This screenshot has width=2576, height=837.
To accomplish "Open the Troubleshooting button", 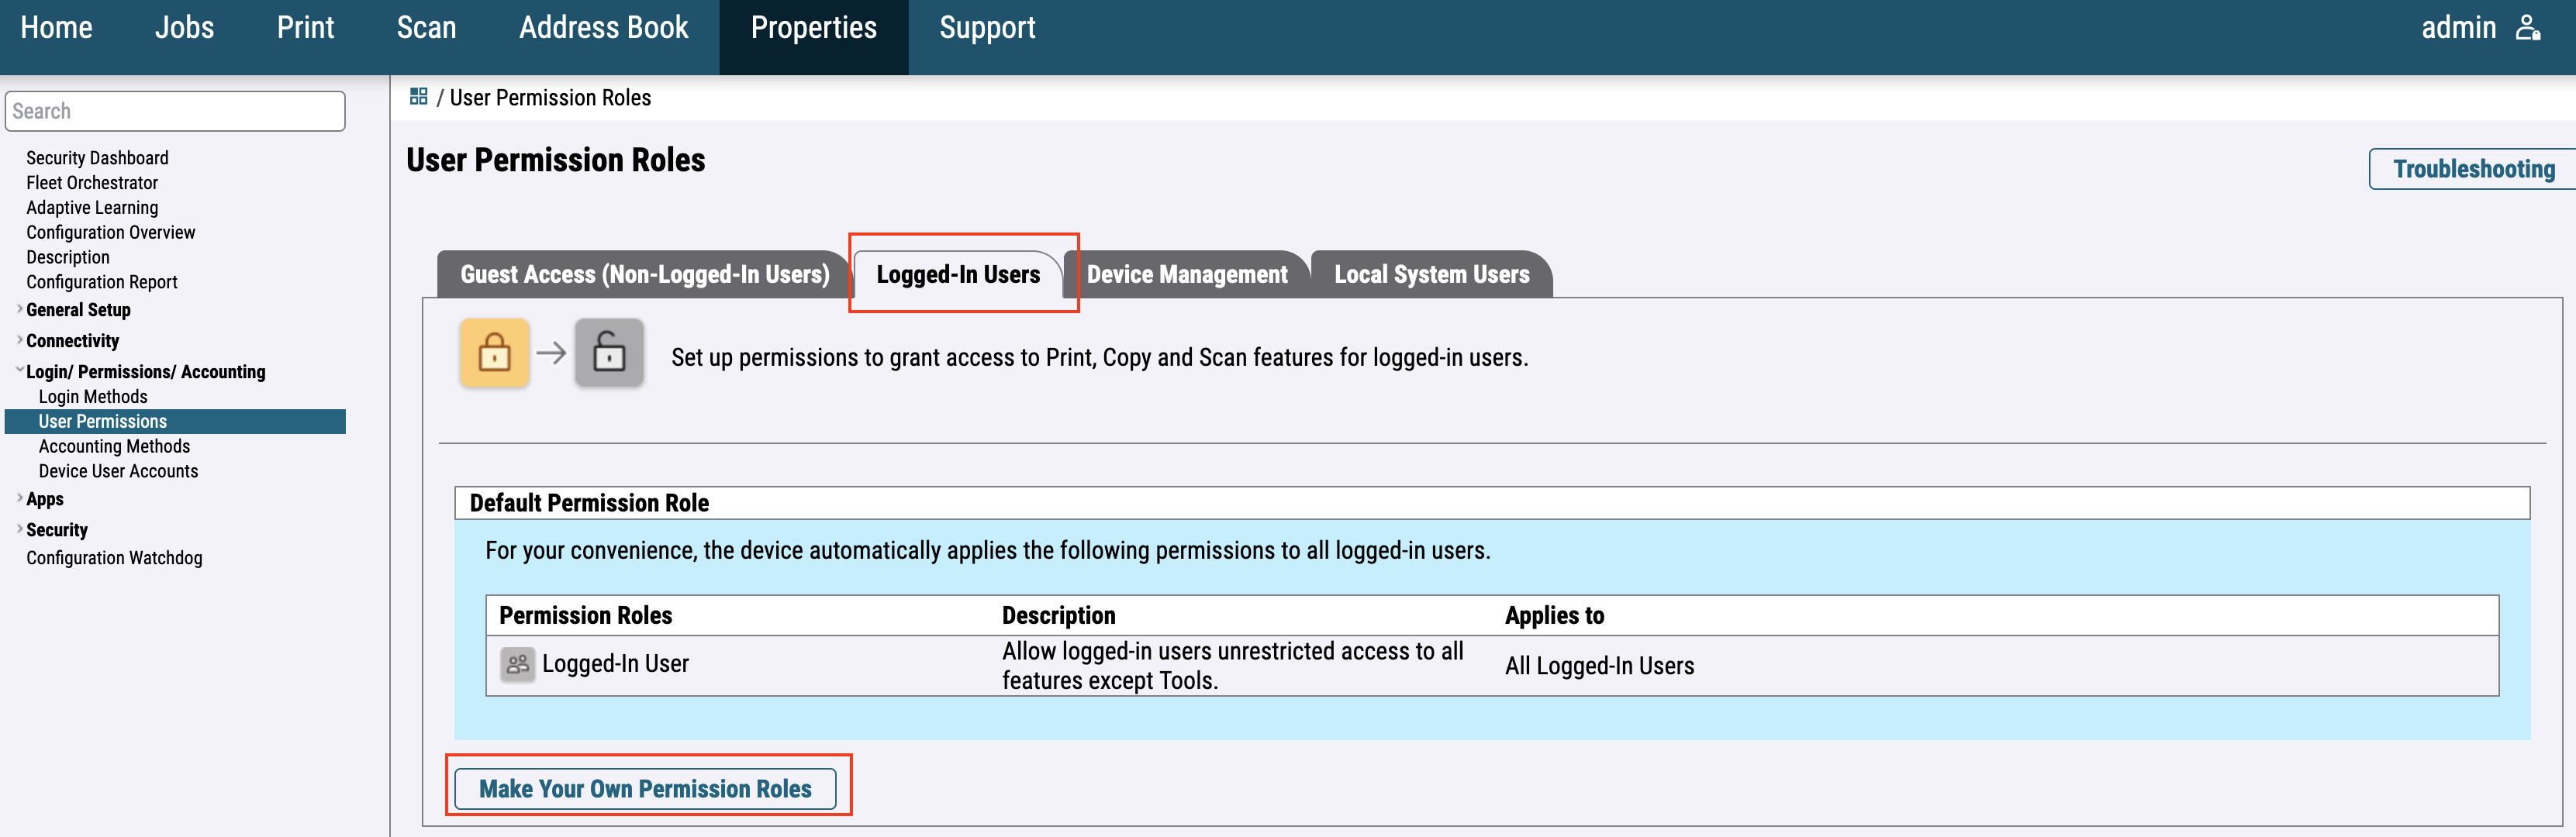I will point(2472,169).
